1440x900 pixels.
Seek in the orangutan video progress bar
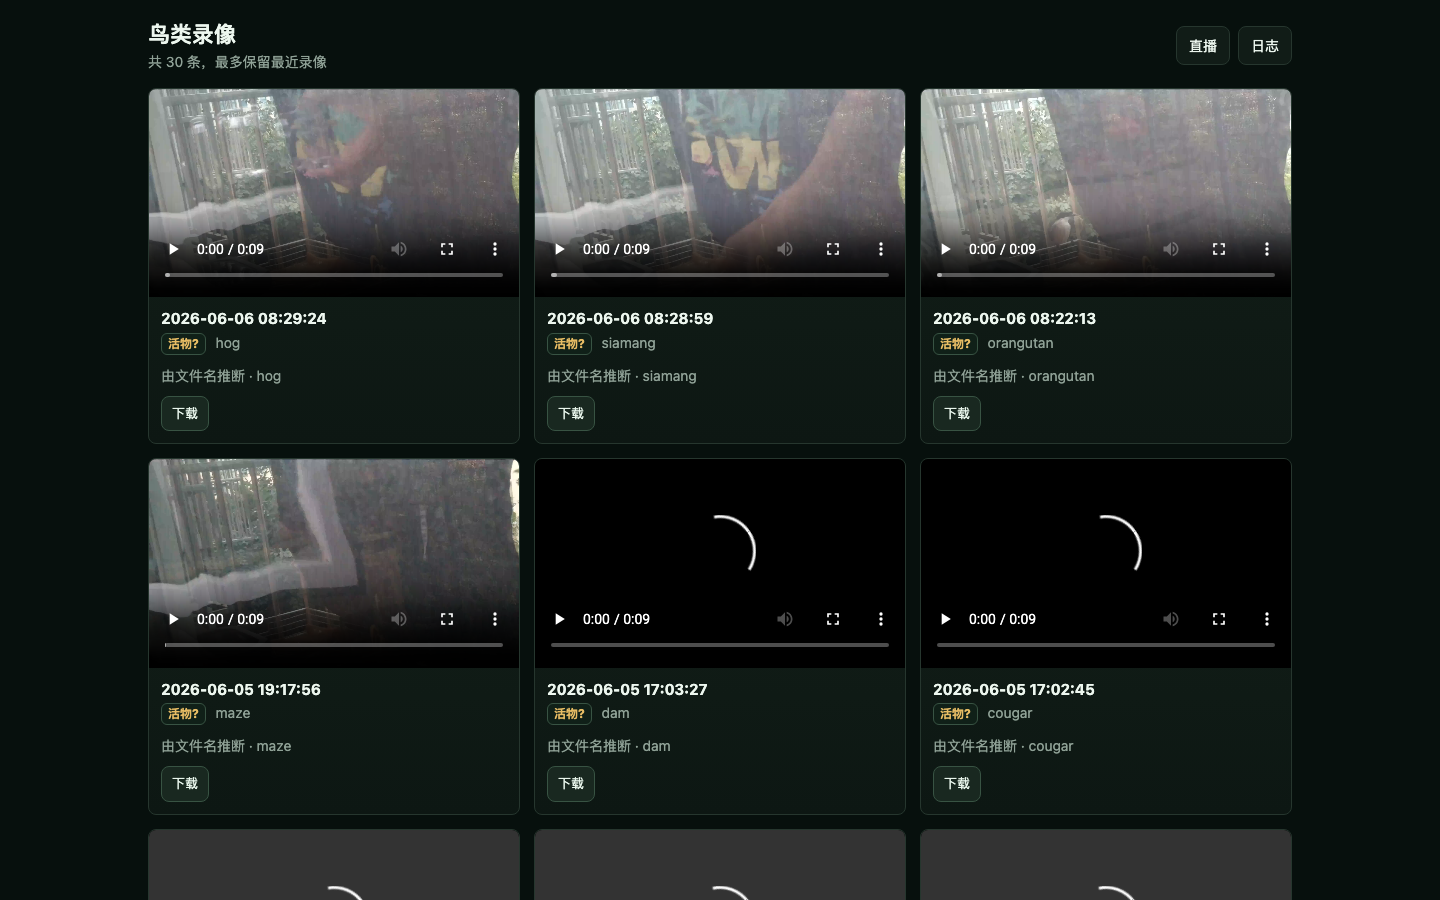(x=1106, y=274)
